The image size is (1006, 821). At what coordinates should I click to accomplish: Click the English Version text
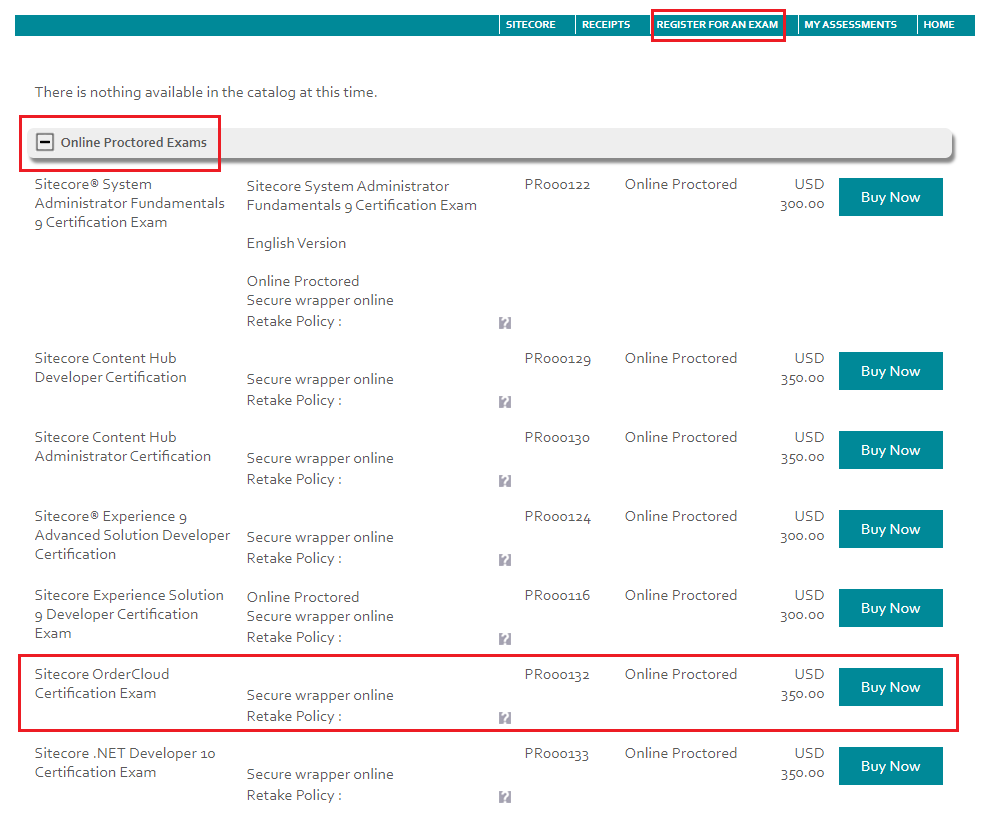[x=296, y=243]
